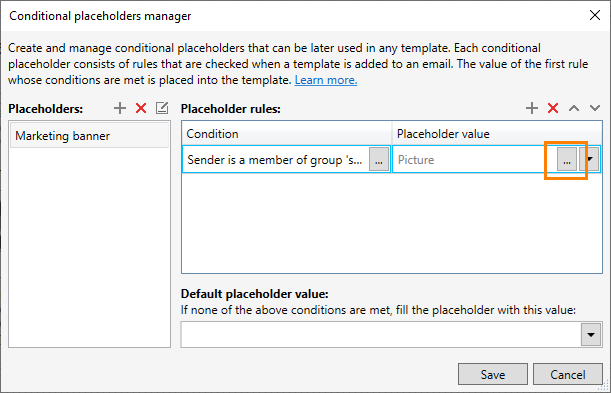Cancel and discard changes
Image resolution: width=611 pixels, height=393 pixels.
coord(567,374)
